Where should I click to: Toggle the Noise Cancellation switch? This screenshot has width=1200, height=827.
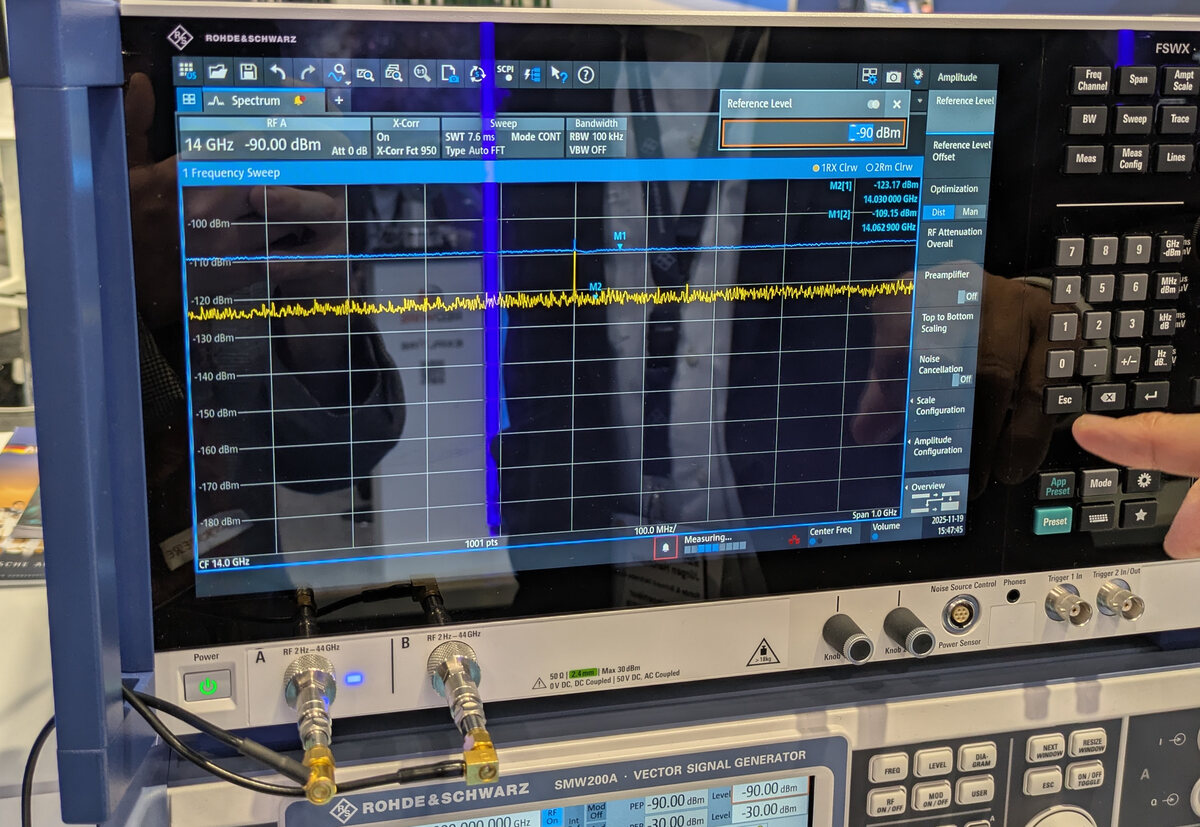(962, 379)
